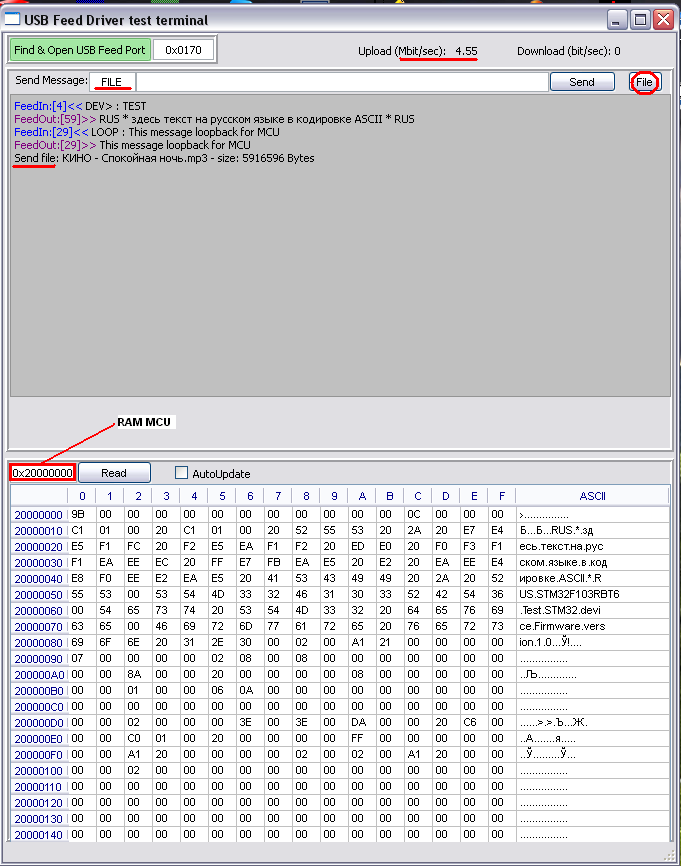Click ASCII text 'US.STM32F103RBT6'
Screen dimensions: 681x866
click(569, 595)
